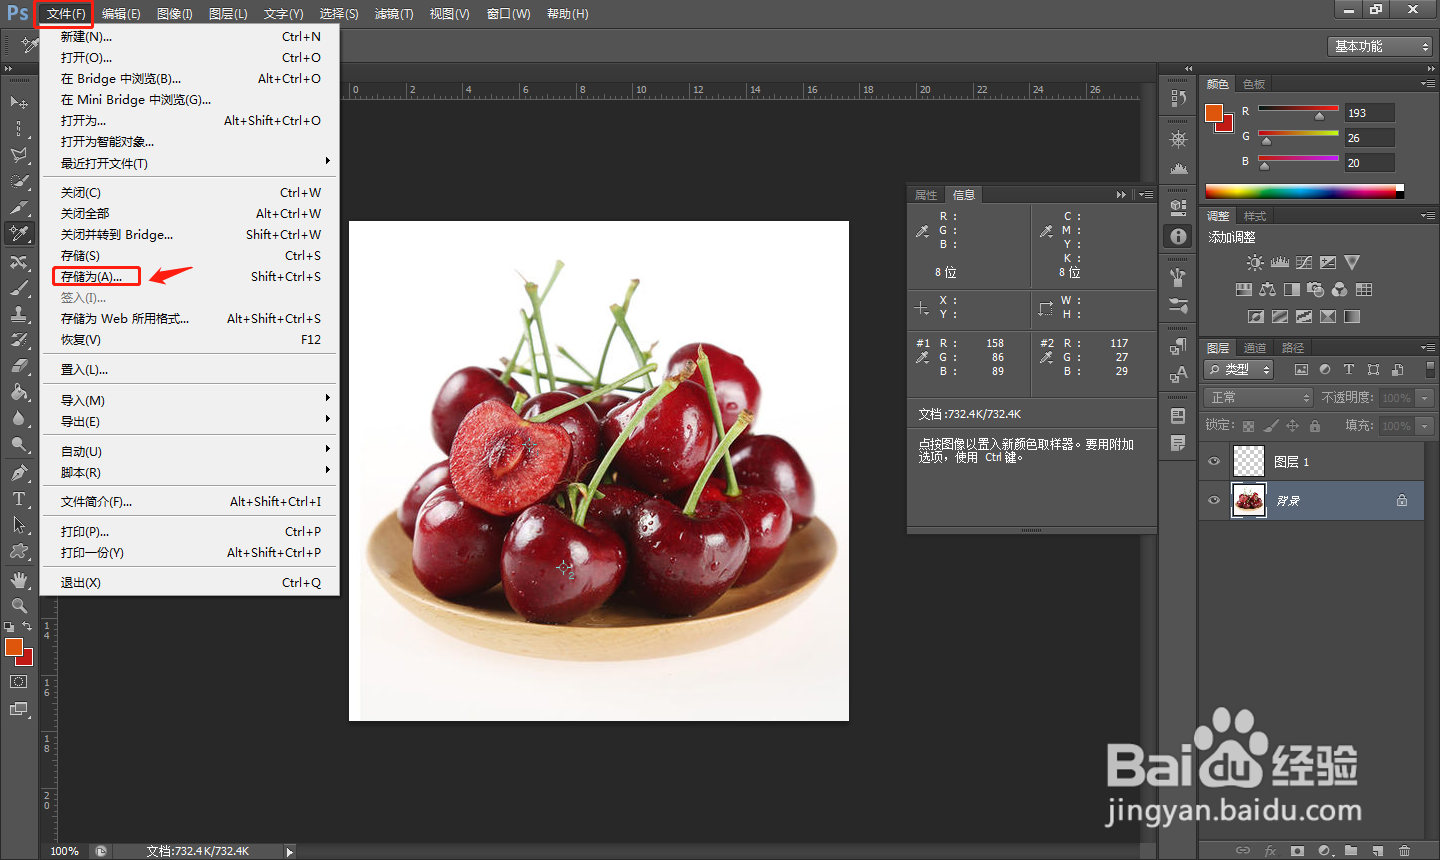This screenshot has height=860, width=1440.
Task: Select the Horizontal Type tool
Action: point(19,498)
